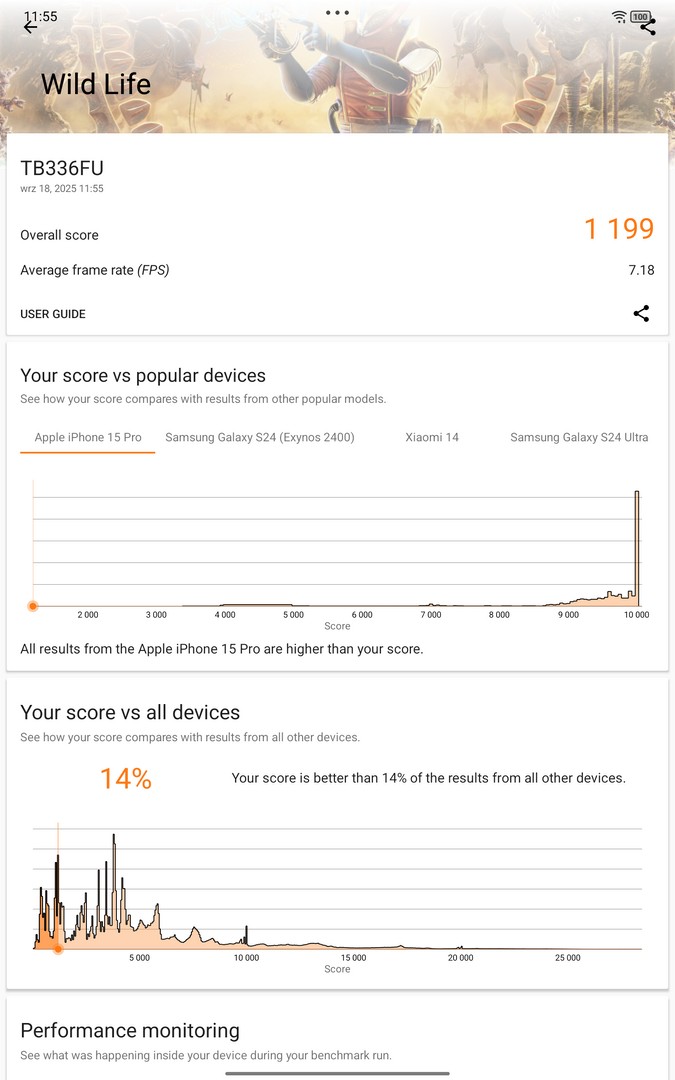Tap the status bar clock 11:55
675x1080 pixels.
point(41,16)
